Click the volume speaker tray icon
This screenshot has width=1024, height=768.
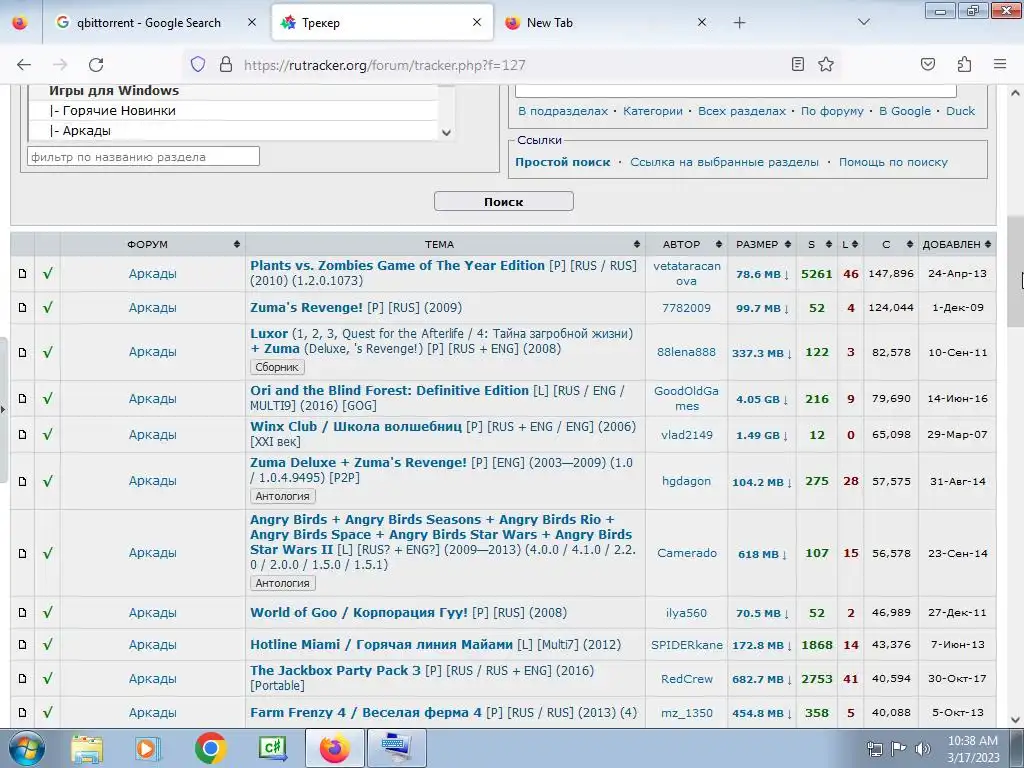click(x=922, y=749)
